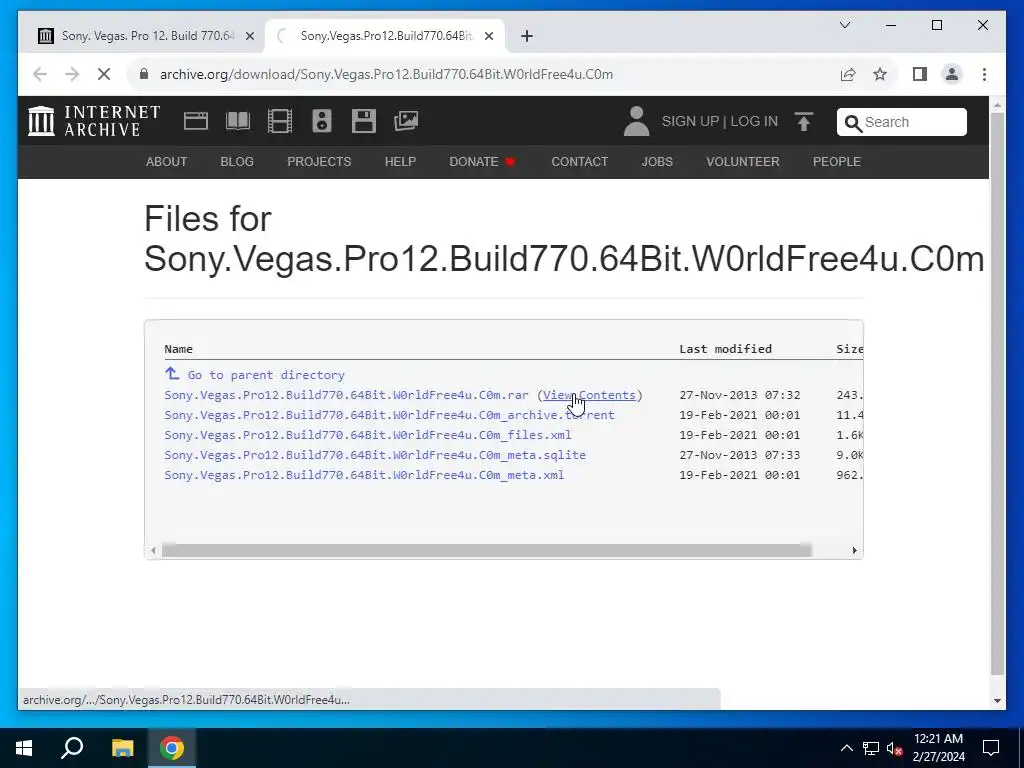The image size is (1024, 768).
Task: Download the .rar file link
Action: (346, 395)
